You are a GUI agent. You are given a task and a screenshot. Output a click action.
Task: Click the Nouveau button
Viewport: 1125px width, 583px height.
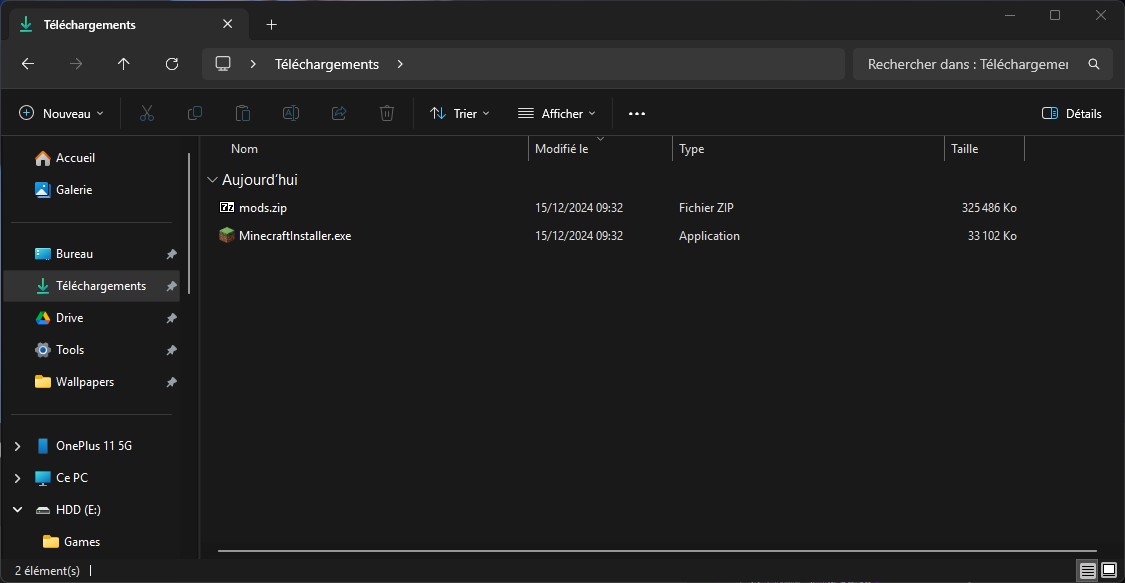(x=61, y=114)
